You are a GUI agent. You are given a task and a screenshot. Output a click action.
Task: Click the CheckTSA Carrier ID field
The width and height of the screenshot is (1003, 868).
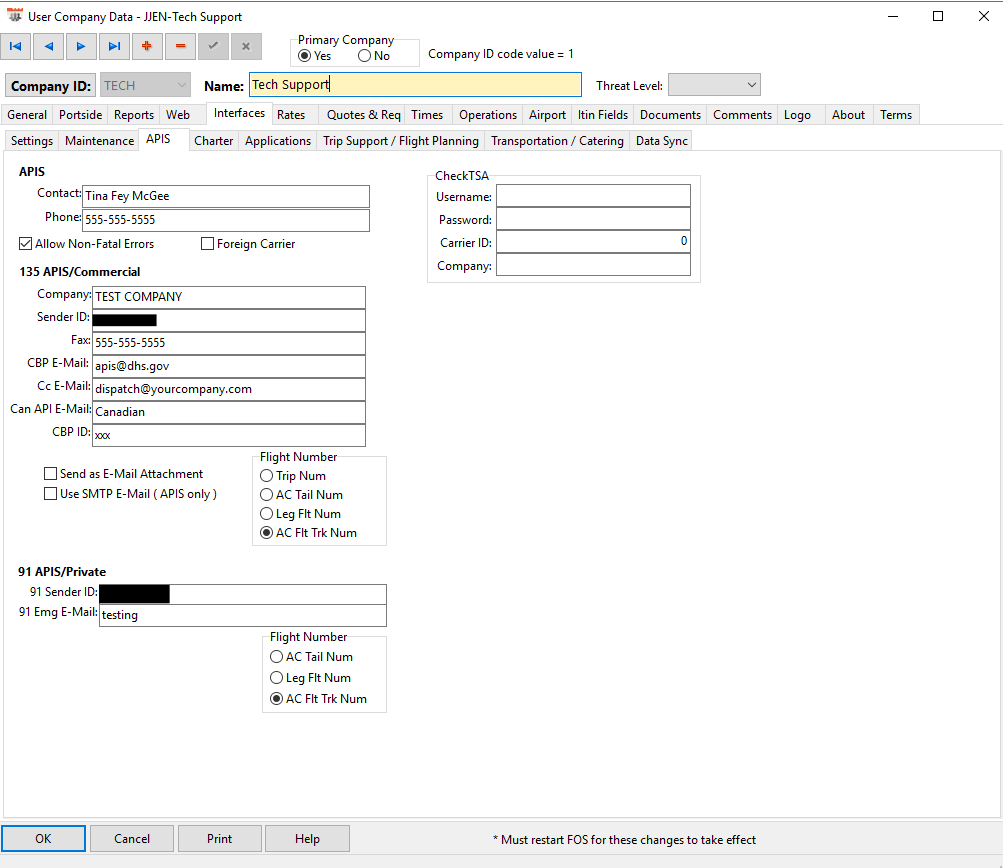coord(594,242)
